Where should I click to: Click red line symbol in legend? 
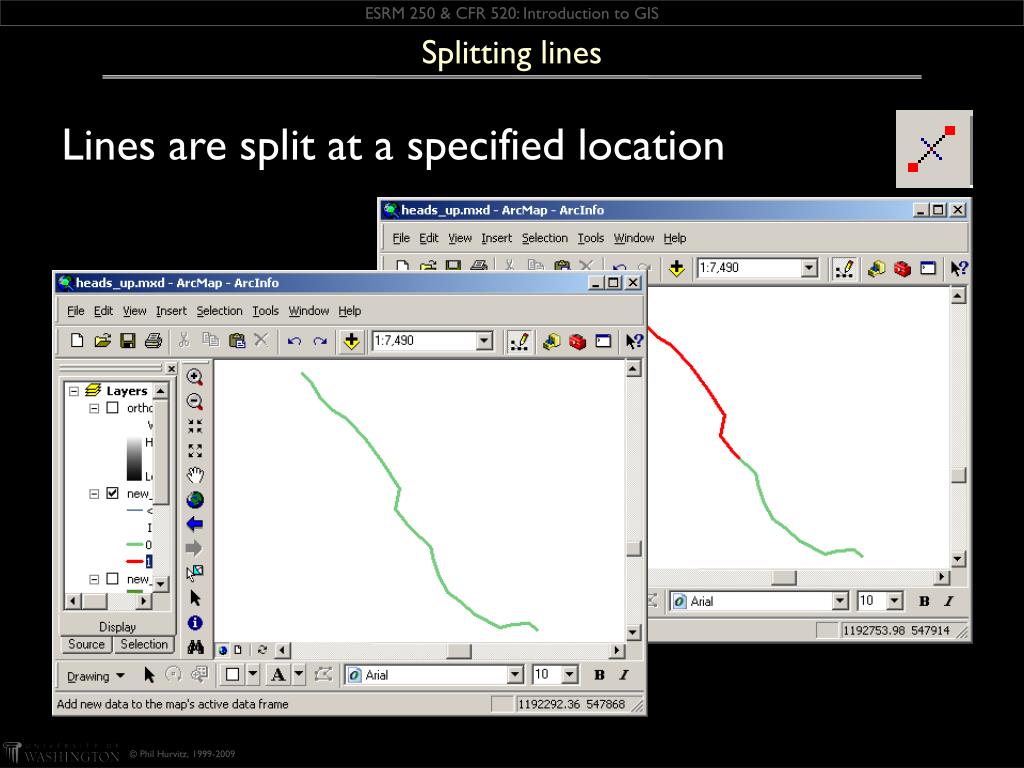[135, 561]
